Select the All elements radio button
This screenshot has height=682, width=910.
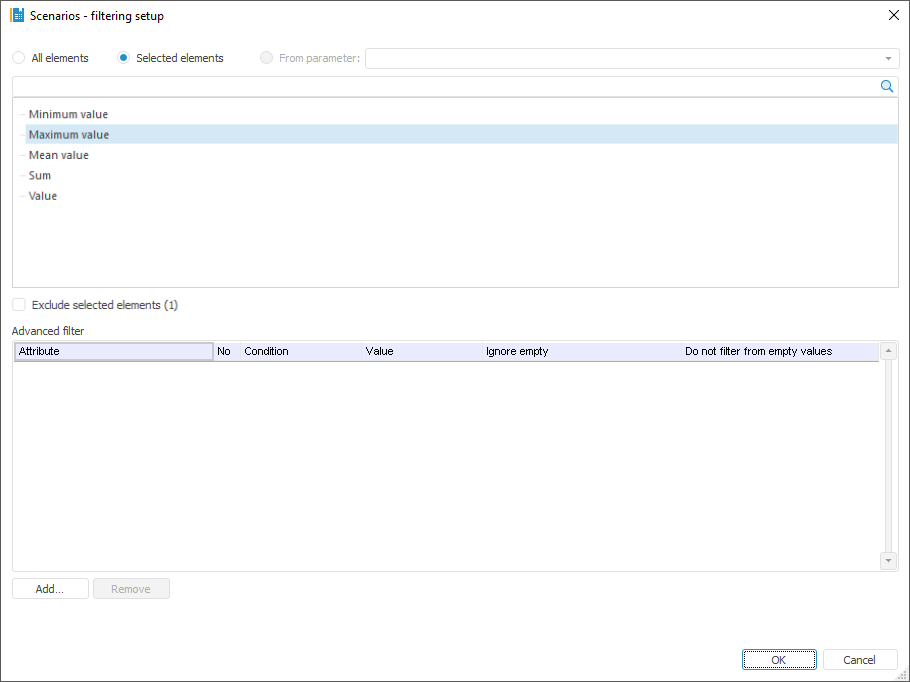pos(19,58)
